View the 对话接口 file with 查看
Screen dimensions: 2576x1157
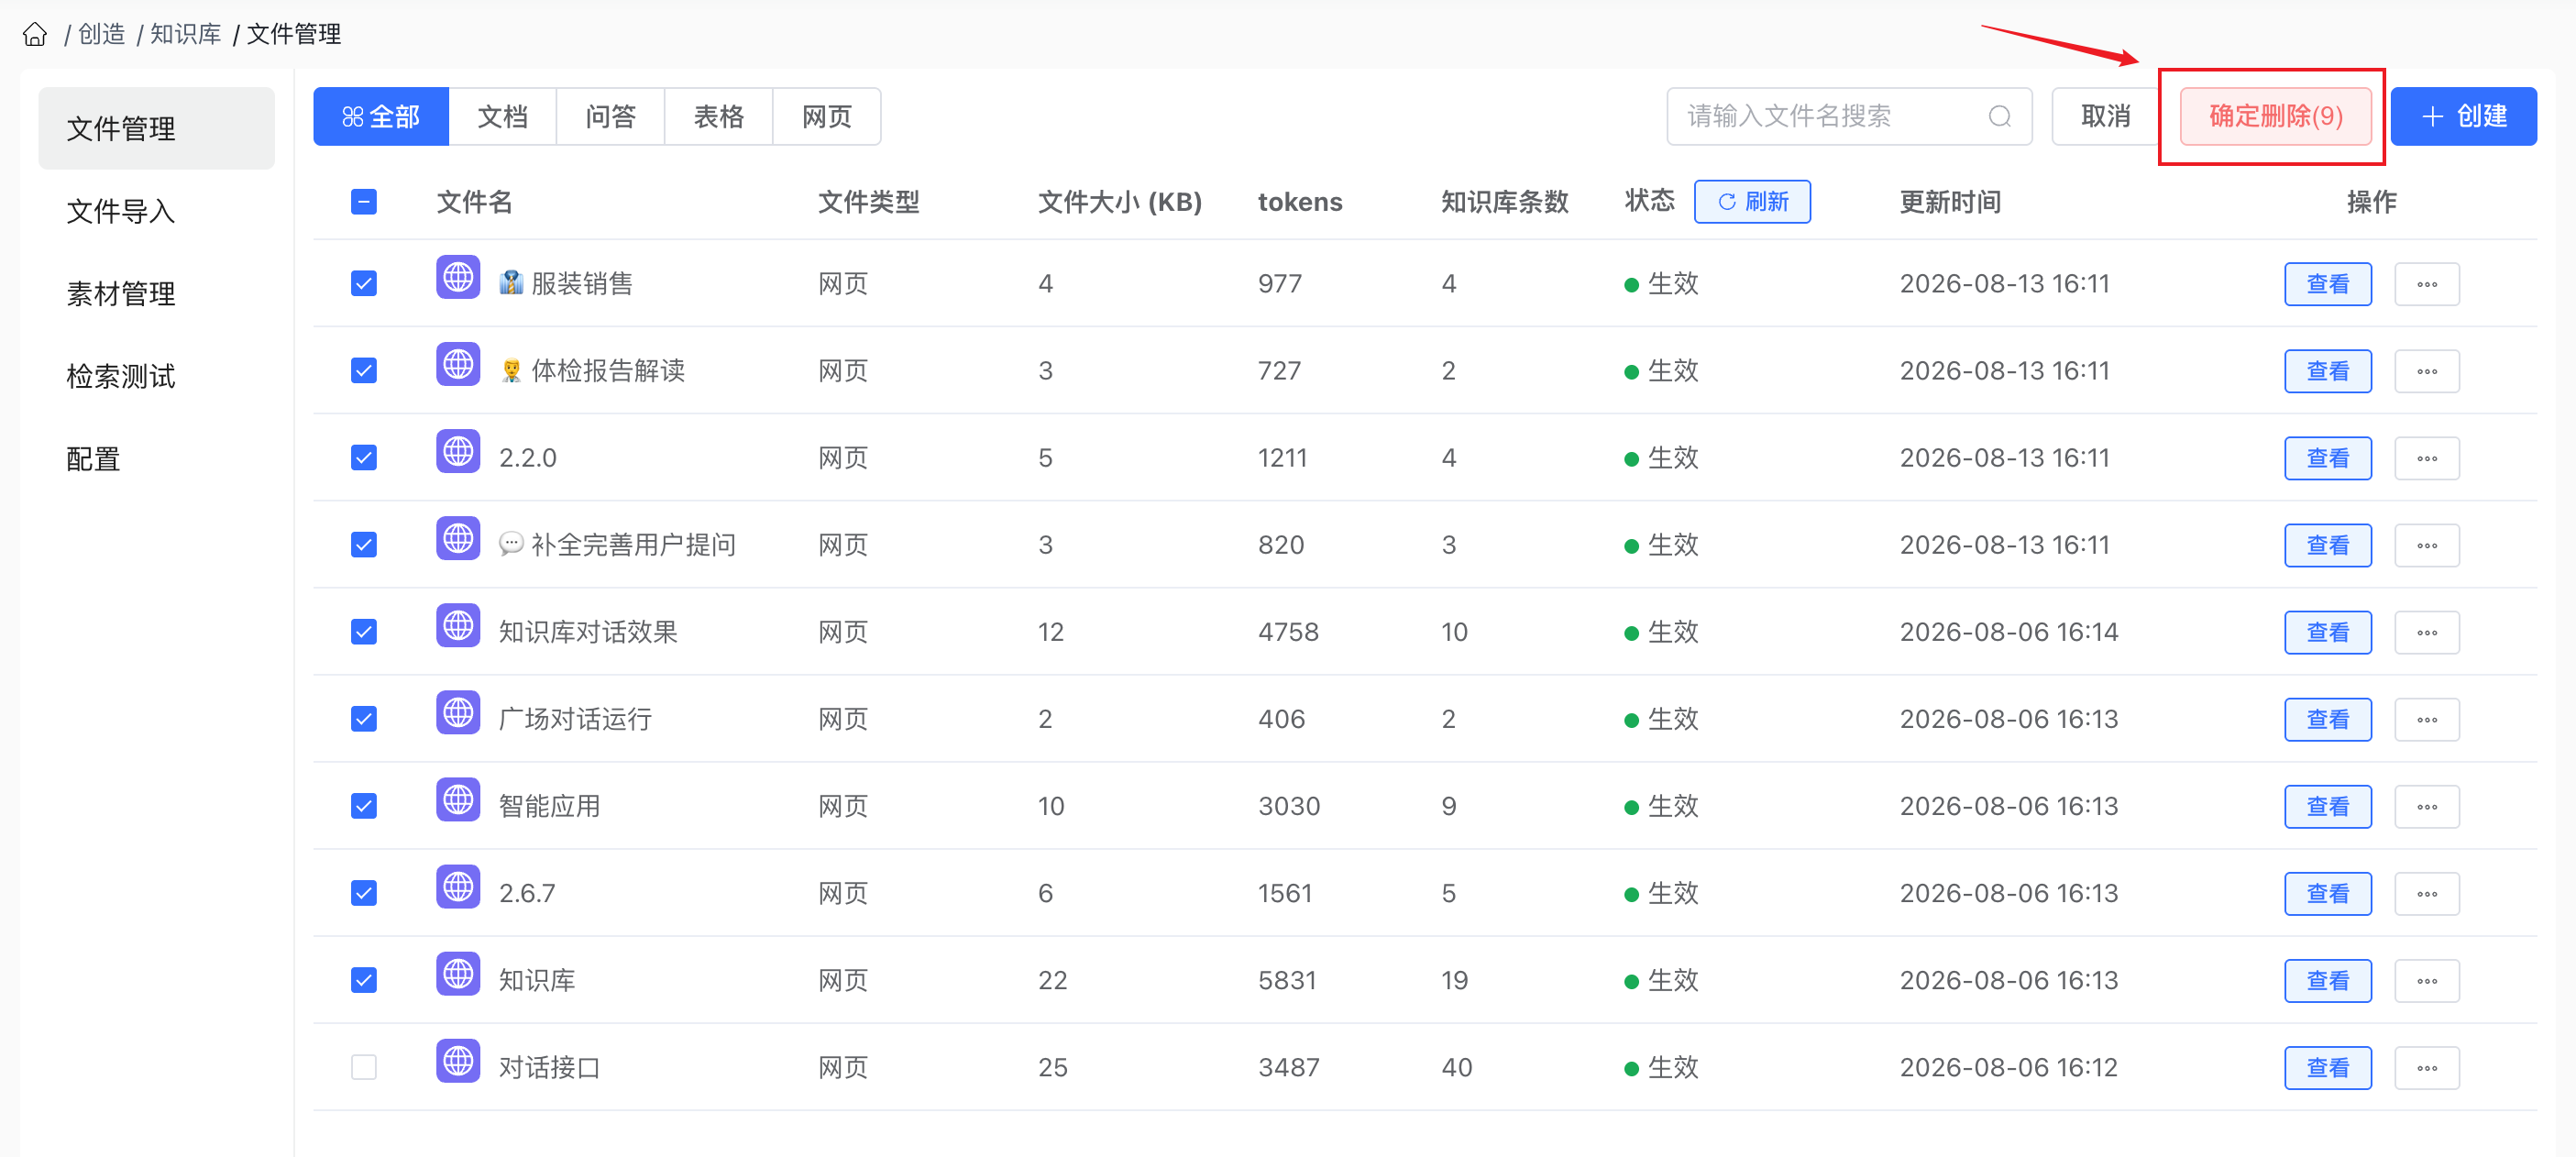2328,1067
